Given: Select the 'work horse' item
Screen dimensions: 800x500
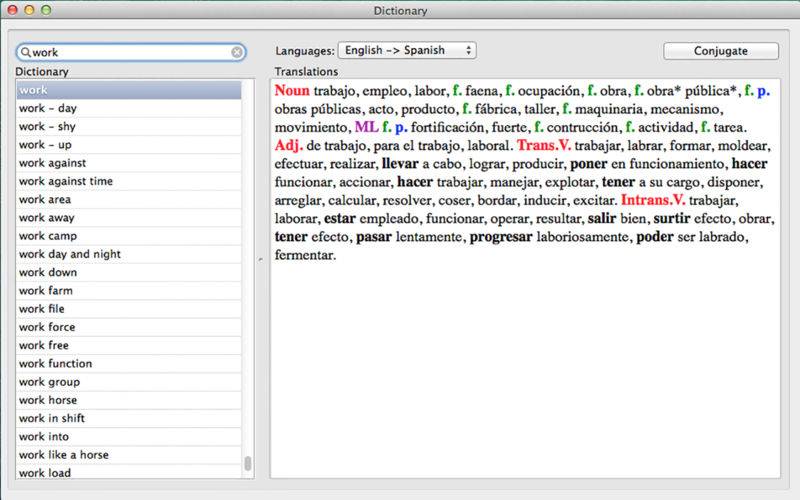Looking at the screenshot, I should tap(129, 400).
